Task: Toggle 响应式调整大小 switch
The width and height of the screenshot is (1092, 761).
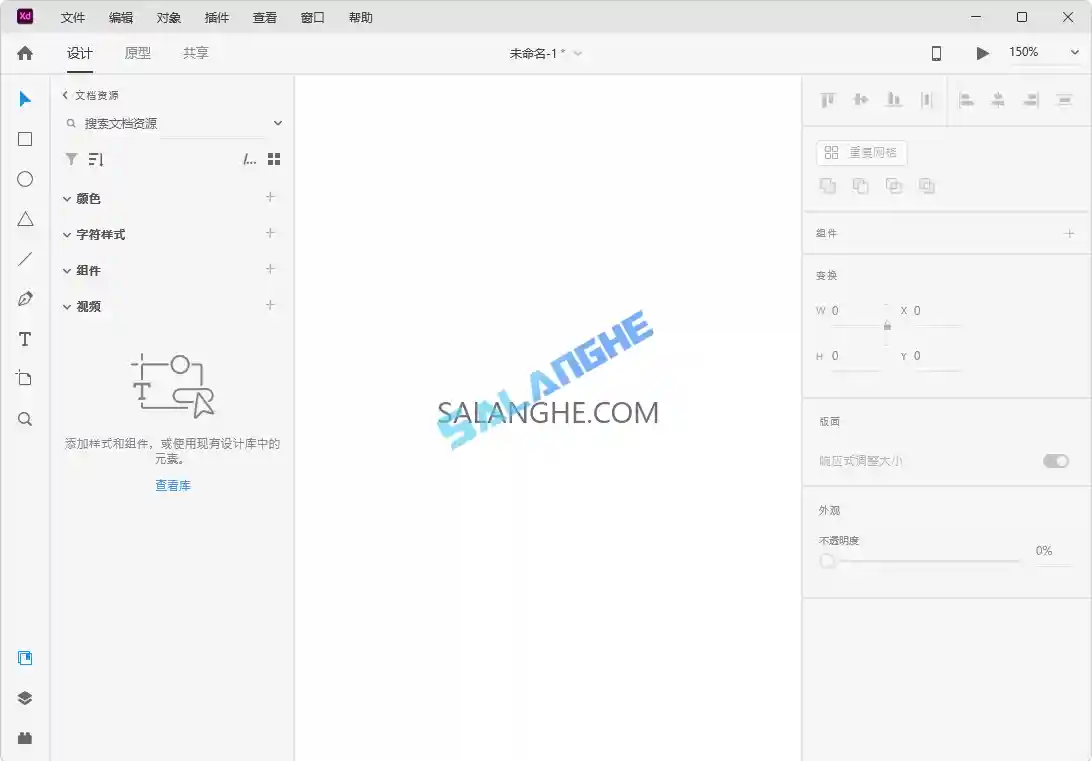Action: pos(1056,461)
